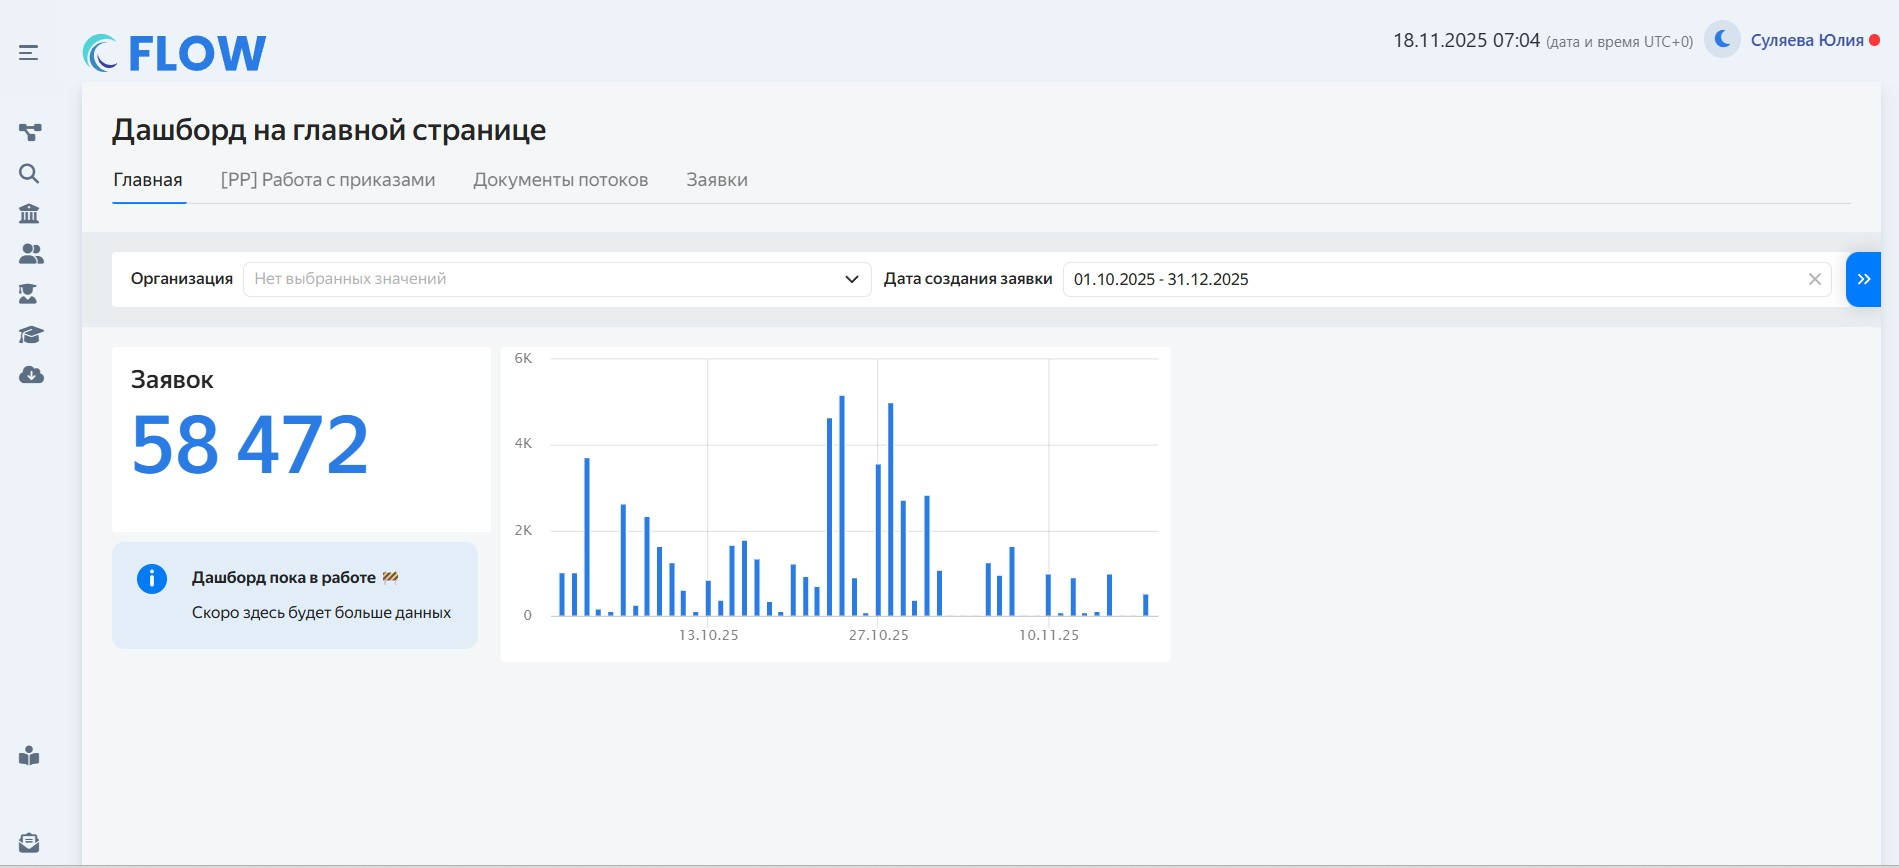This screenshot has height=868, width=1899.
Task: Expand the Организация dropdown
Action: coord(540,279)
